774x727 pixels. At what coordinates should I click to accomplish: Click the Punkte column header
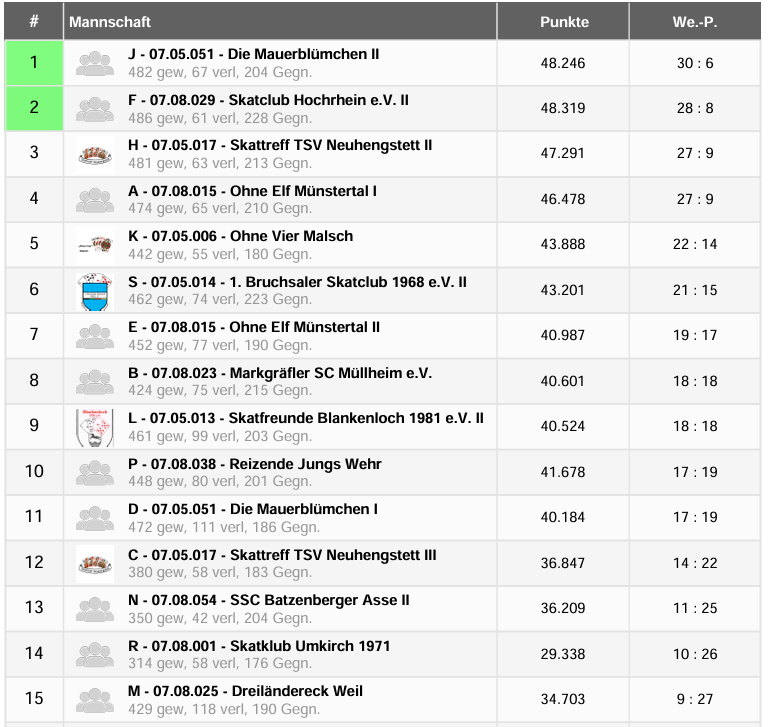[x=563, y=21]
